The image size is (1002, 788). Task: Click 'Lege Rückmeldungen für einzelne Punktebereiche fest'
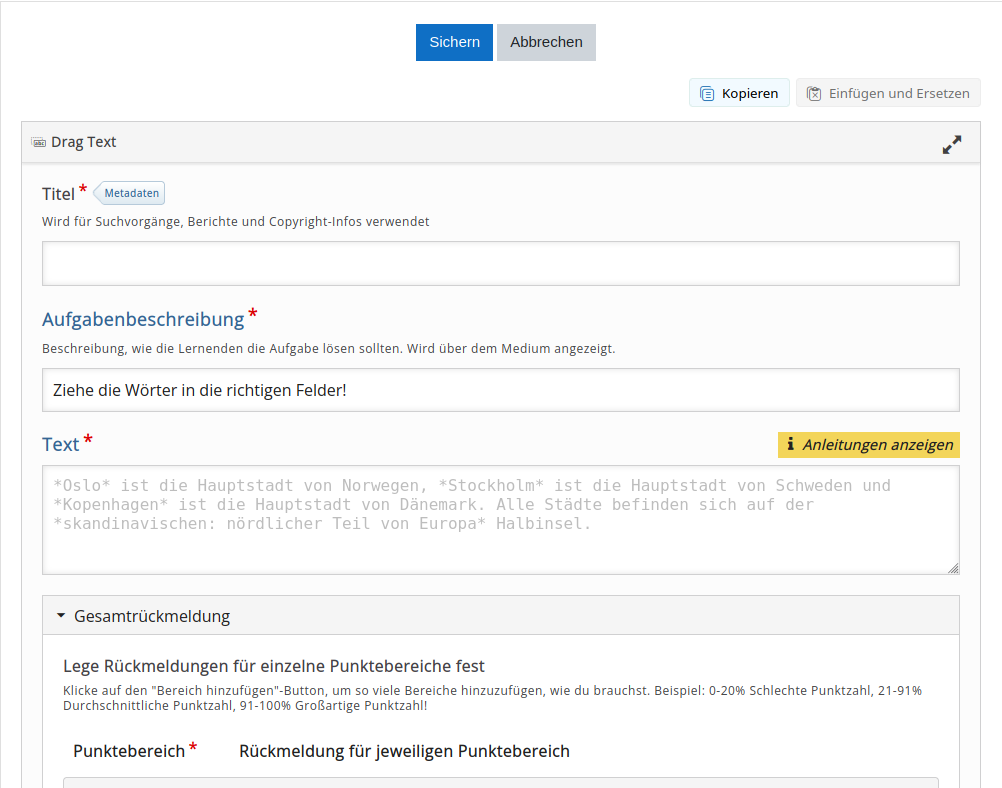pos(274,666)
